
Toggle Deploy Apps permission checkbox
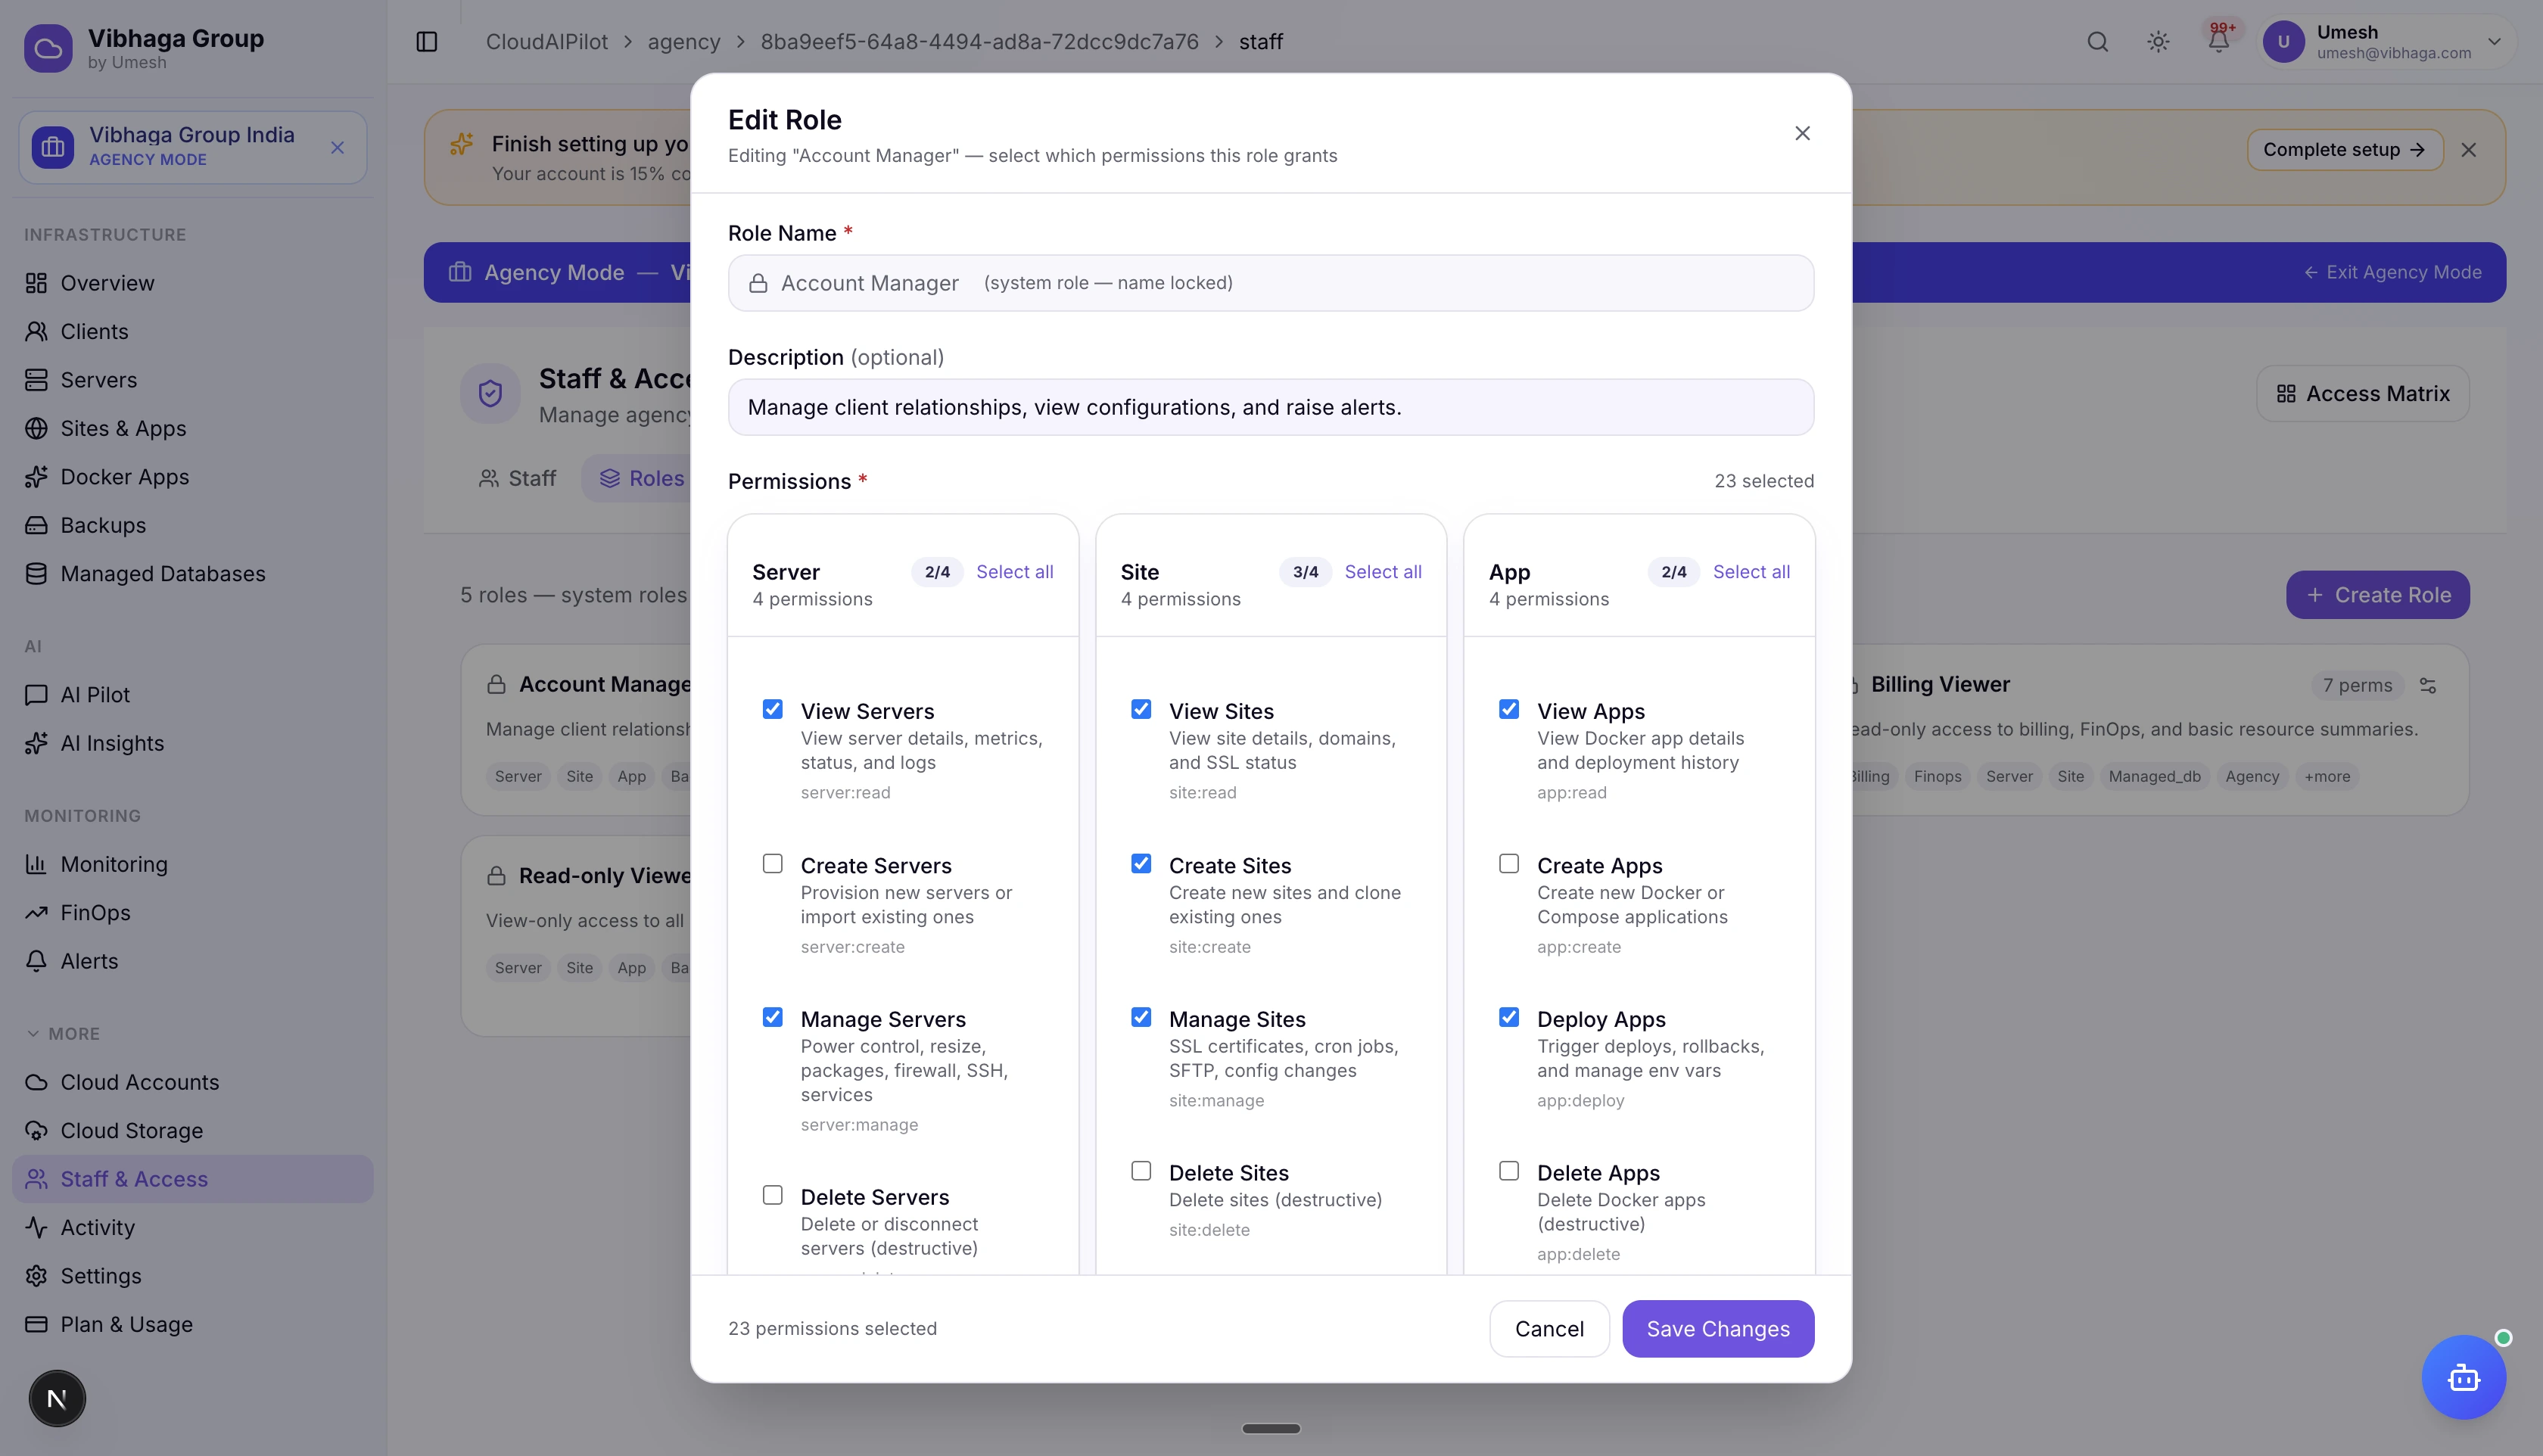(x=1509, y=1017)
